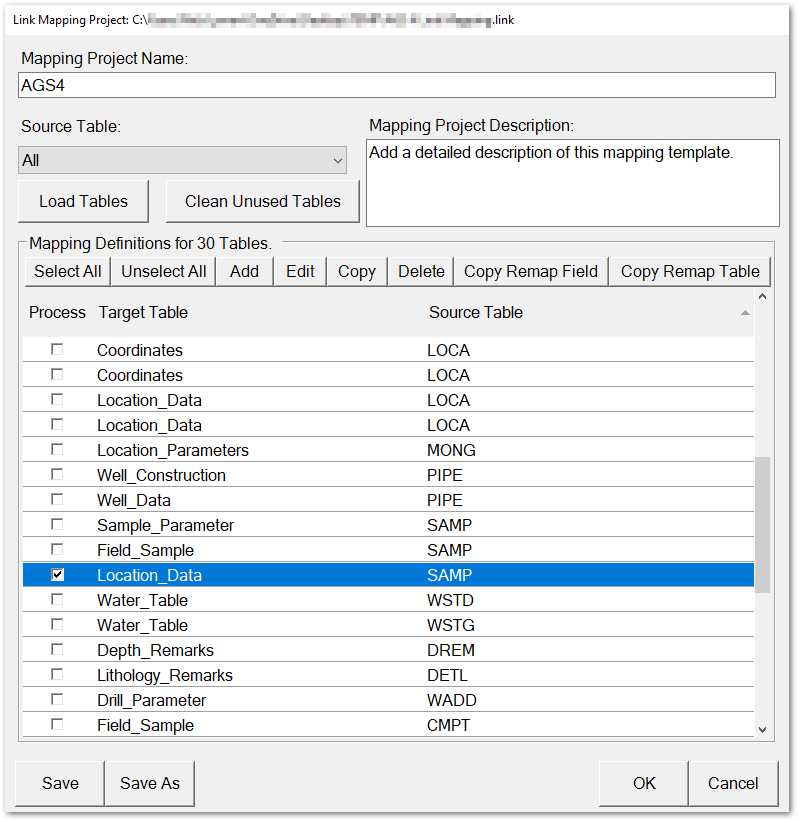The width and height of the screenshot is (798, 821).
Task: Select the Drill_Parameter row
Action: pyautogui.click(x=388, y=701)
